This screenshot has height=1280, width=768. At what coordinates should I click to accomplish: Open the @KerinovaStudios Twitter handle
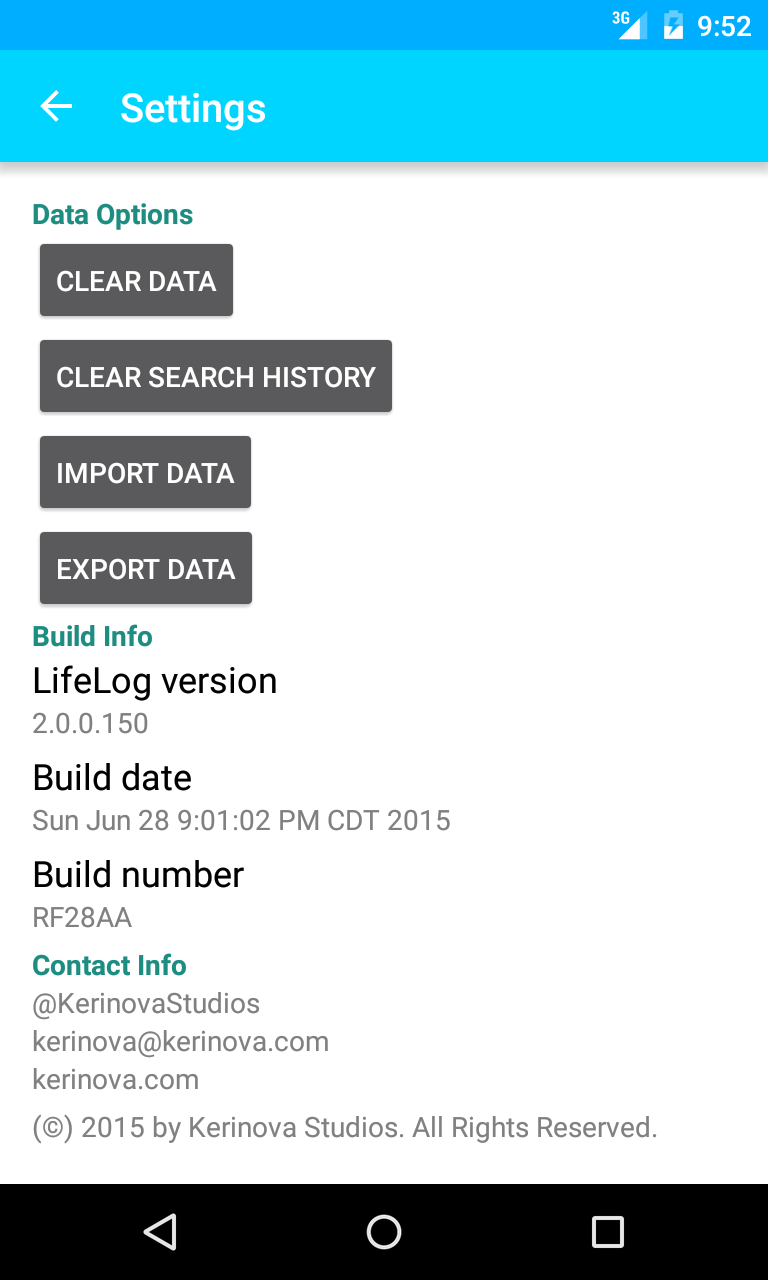coord(146,1003)
